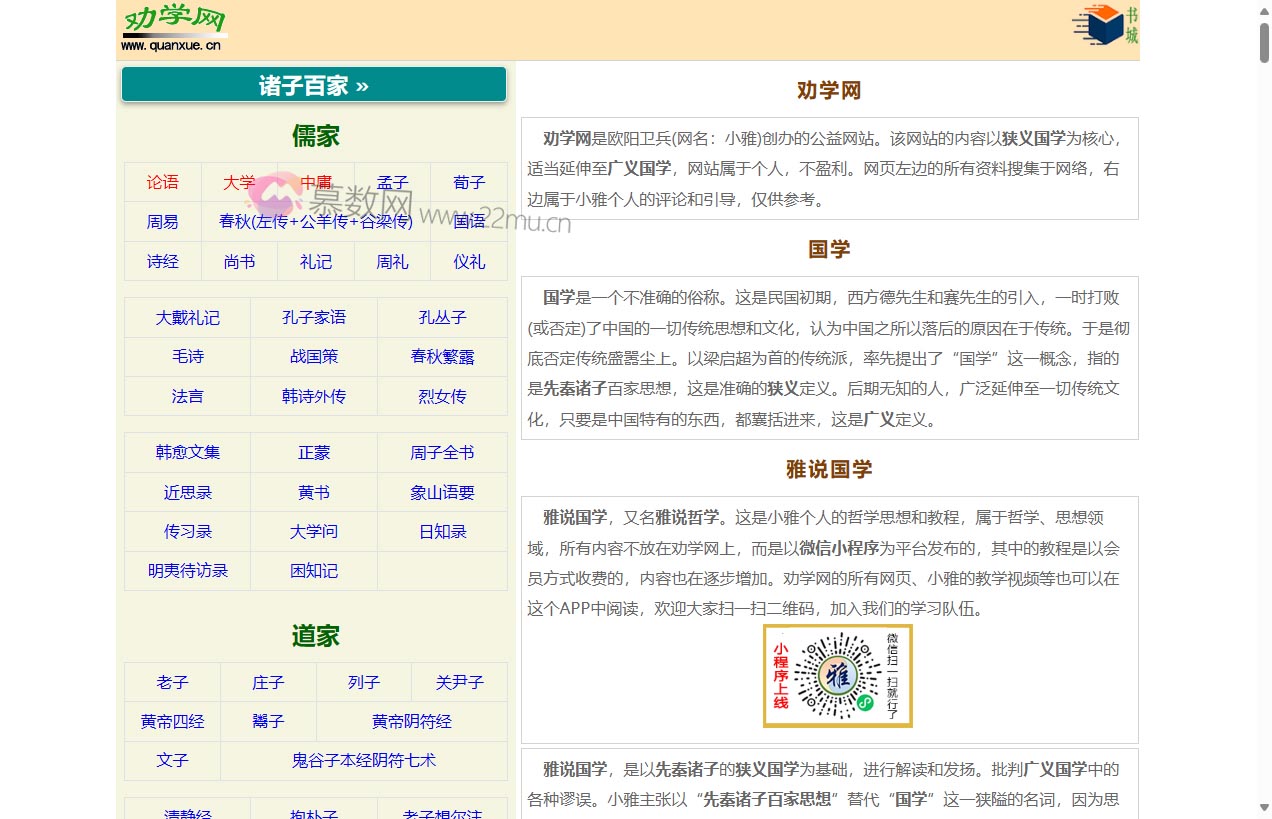Select 明夷待访录

pyautogui.click(x=187, y=570)
